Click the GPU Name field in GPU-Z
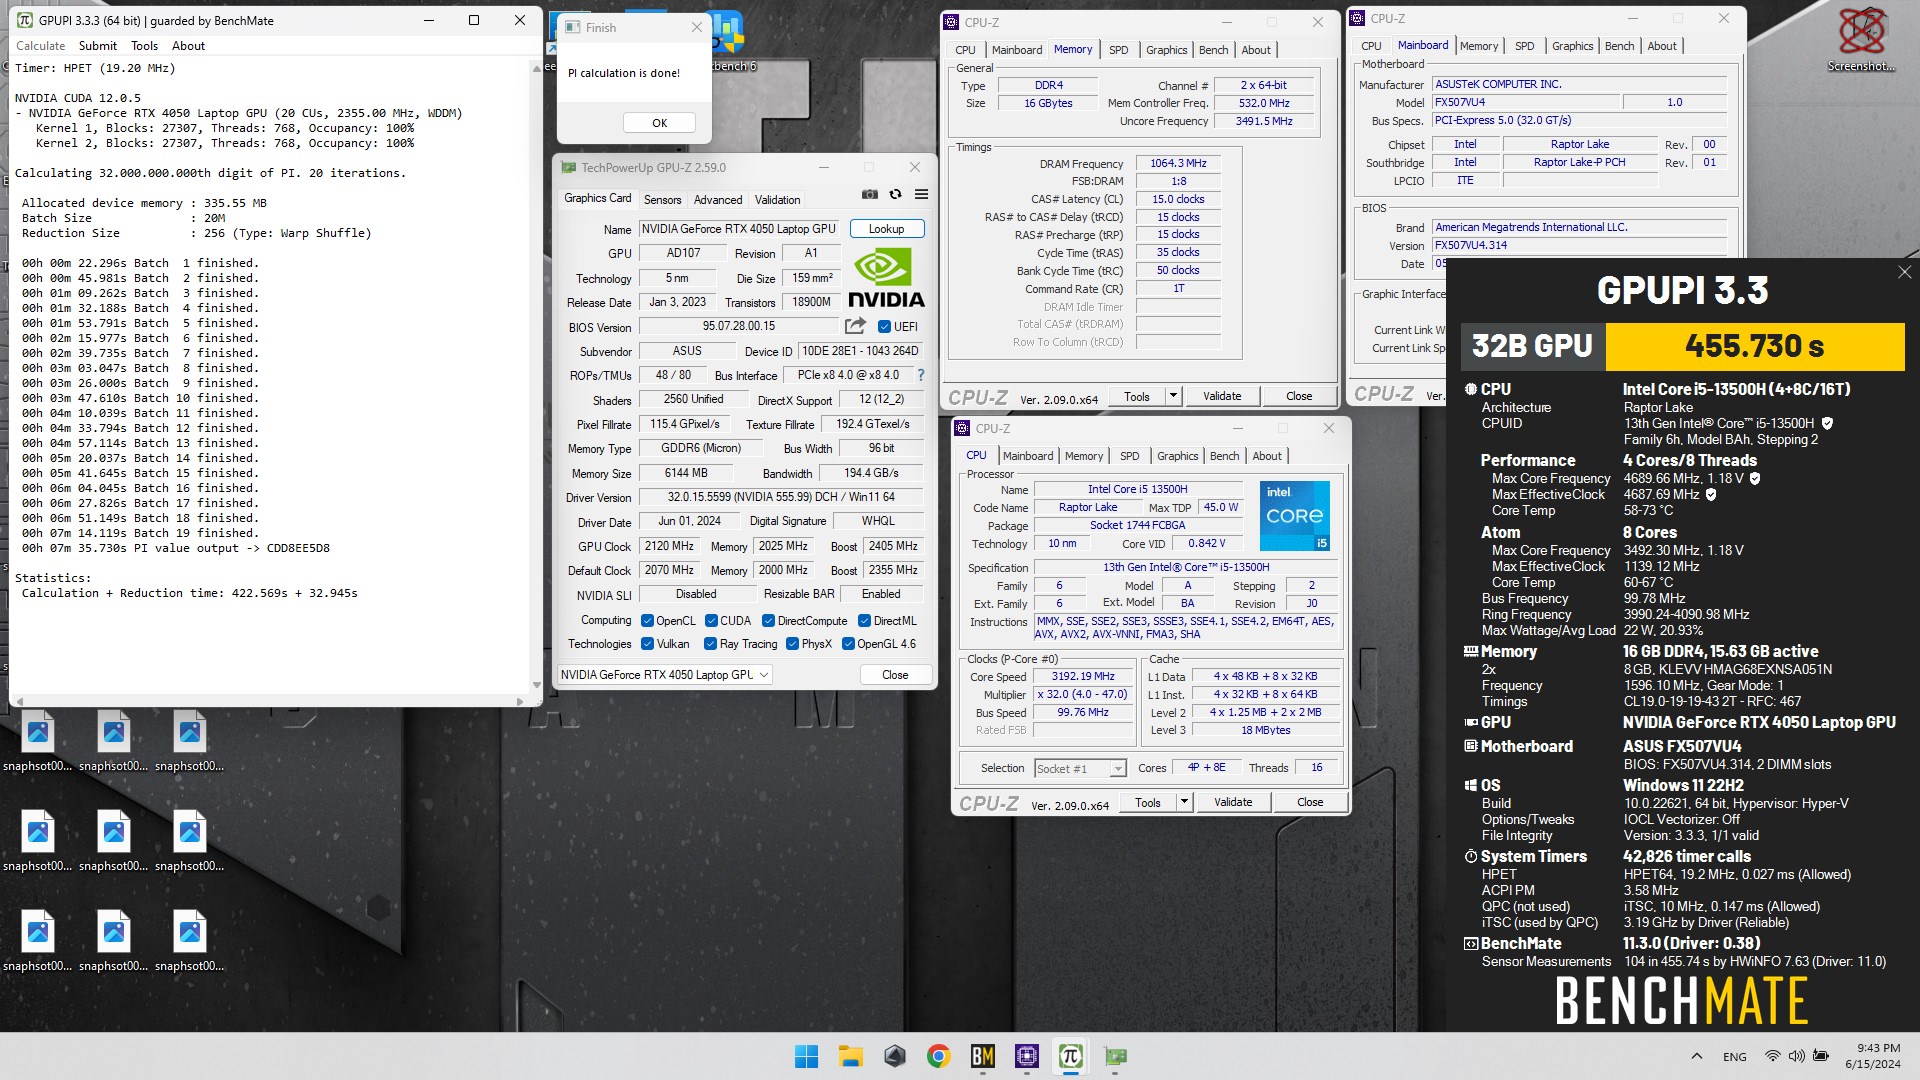The height and width of the screenshot is (1080, 1920). click(x=741, y=229)
